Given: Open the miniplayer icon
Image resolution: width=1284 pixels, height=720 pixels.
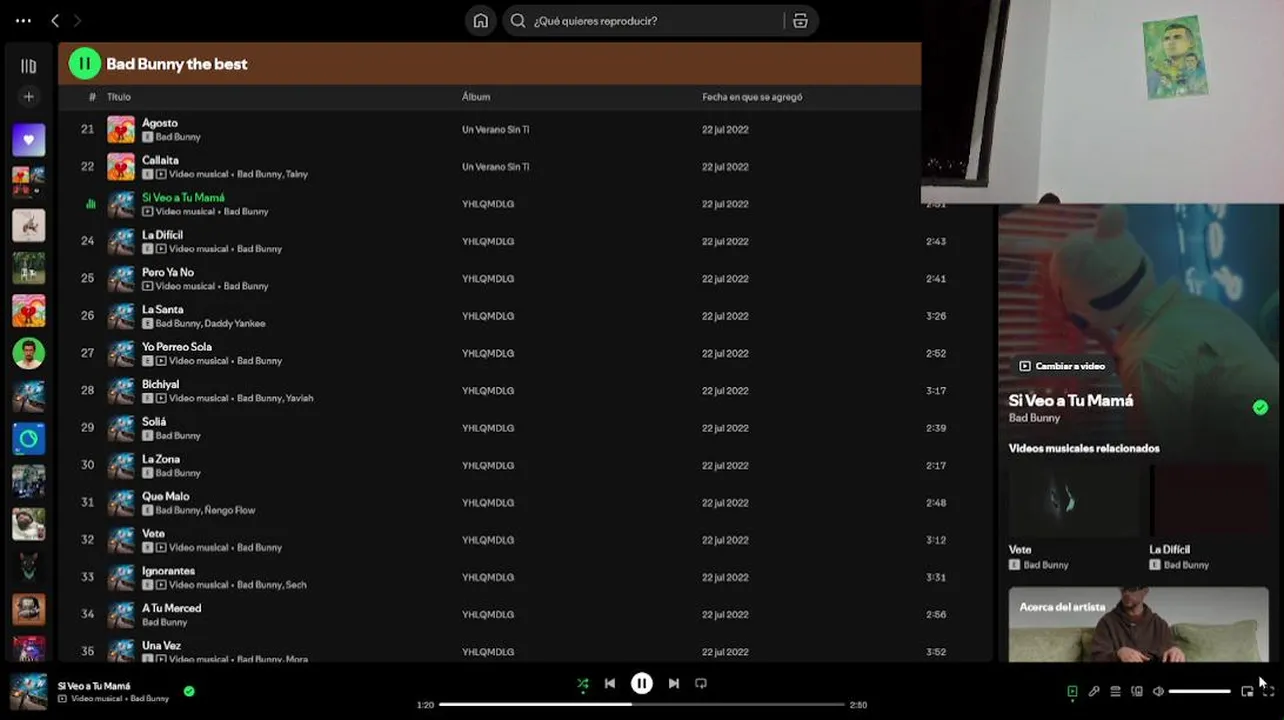Looking at the screenshot, I should coord(1247,691).
